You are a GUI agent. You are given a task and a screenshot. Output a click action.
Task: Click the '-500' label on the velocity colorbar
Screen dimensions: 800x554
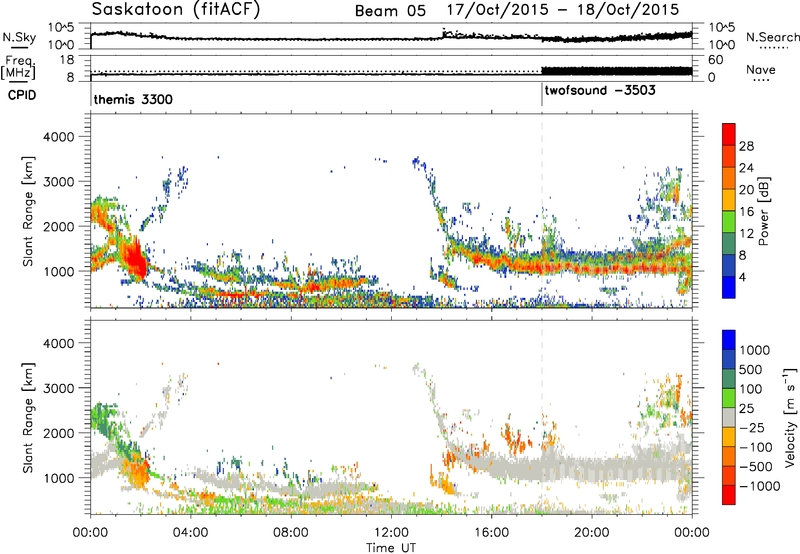[756, 467]
